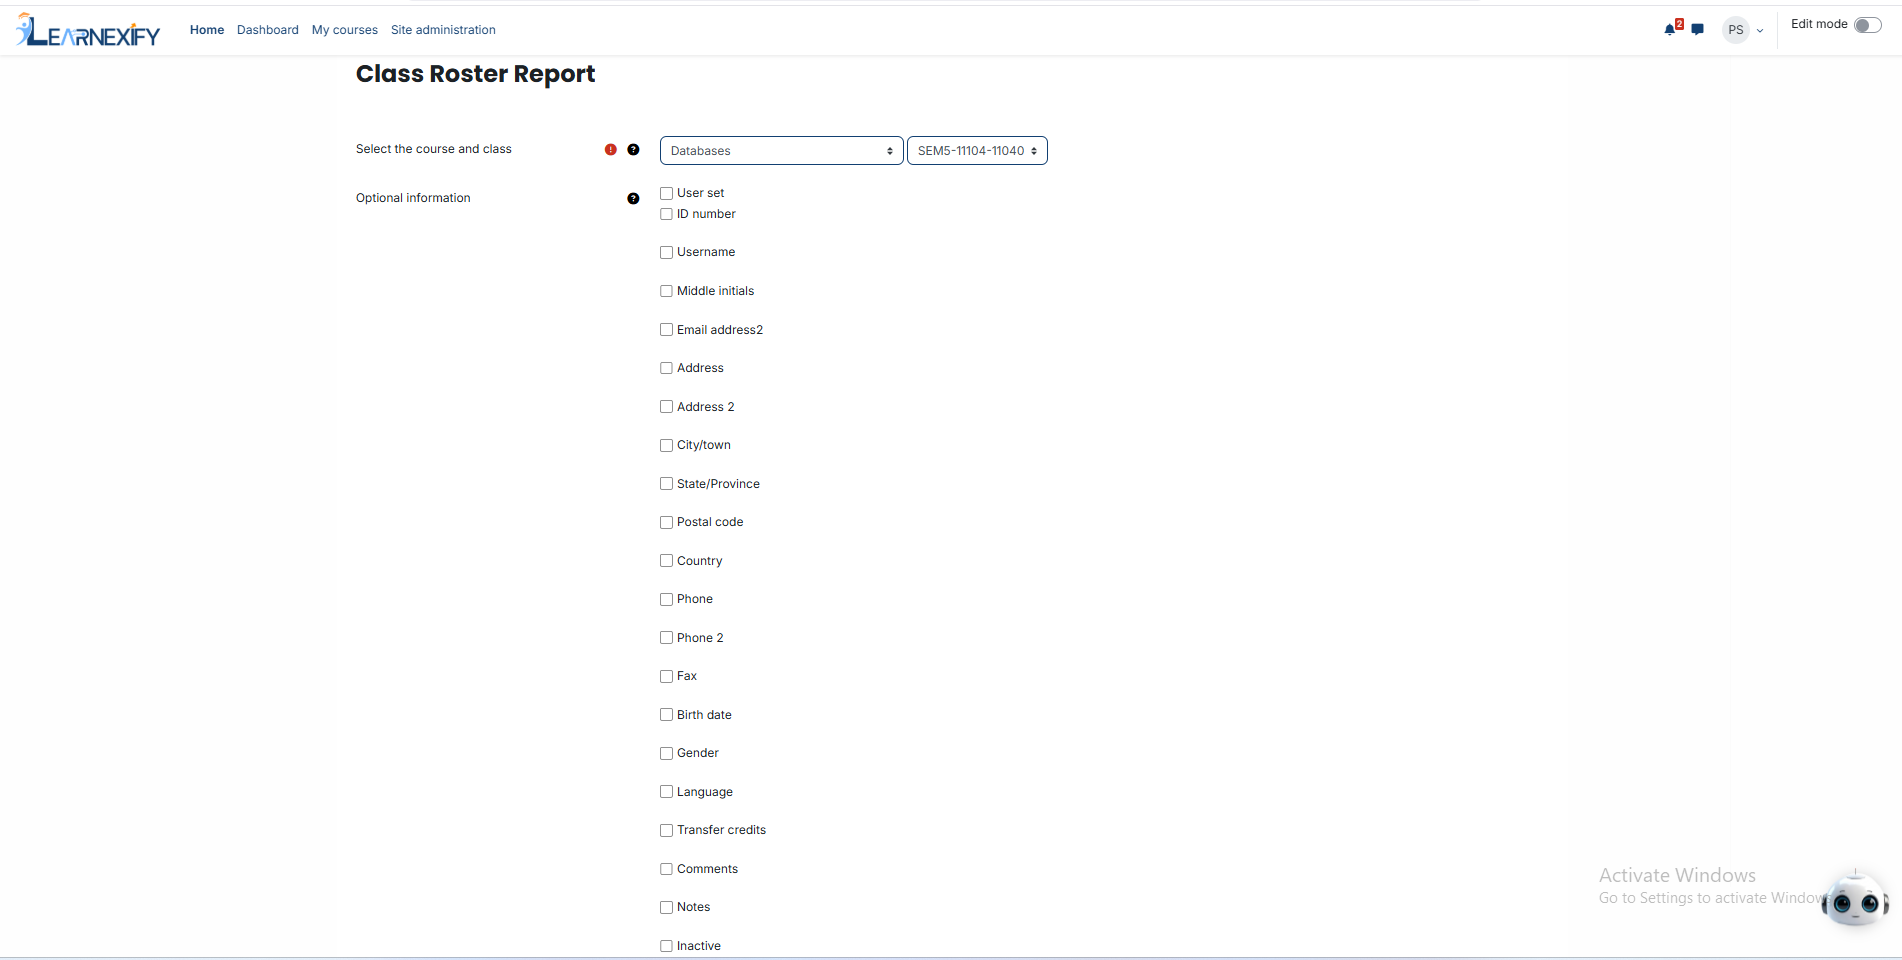Image resolution: width=1902 pixels, height=960 pixels.
Task: Tick the Middle initials checkbox
Action: (x=666, y=291)
